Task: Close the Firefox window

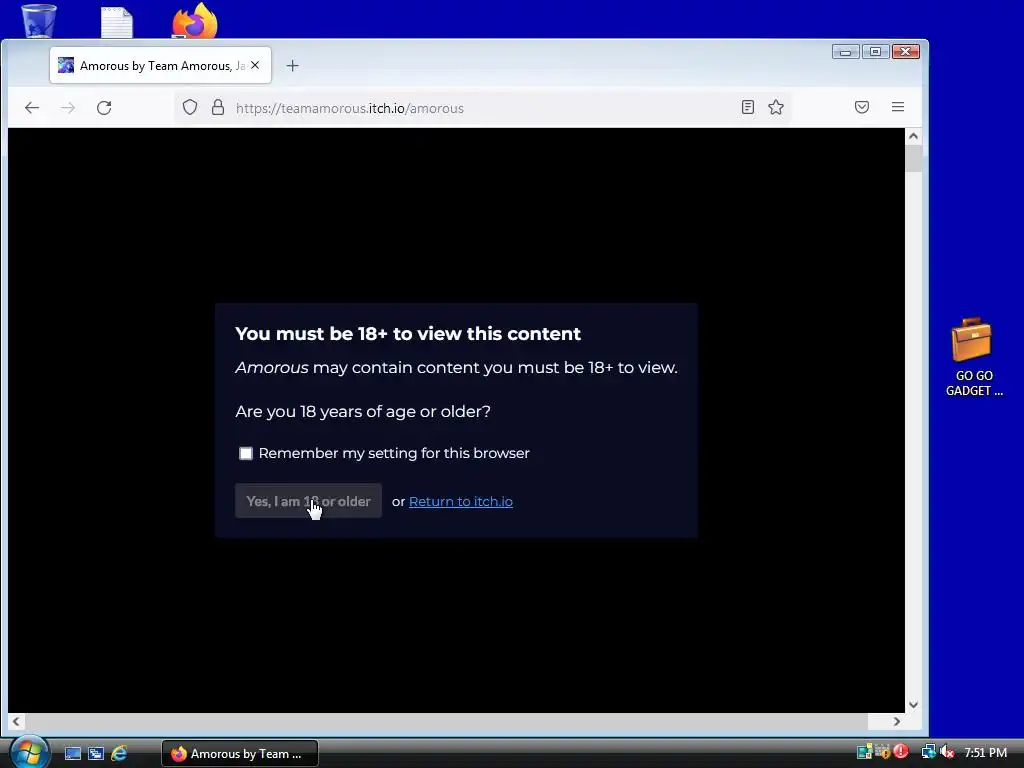Action: coord(905,52)
